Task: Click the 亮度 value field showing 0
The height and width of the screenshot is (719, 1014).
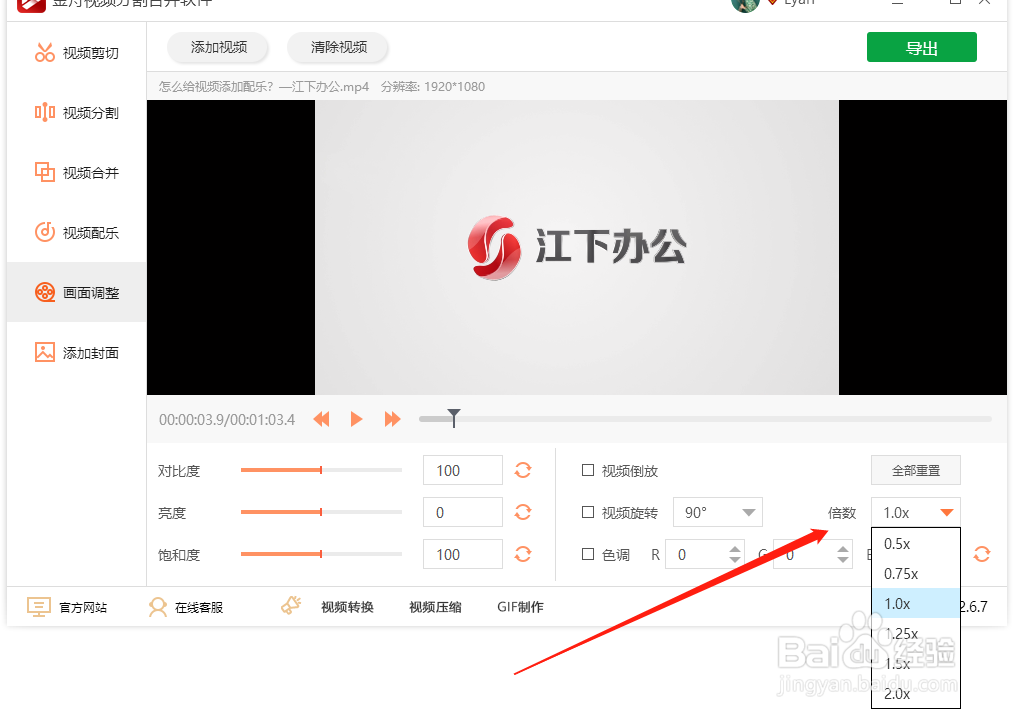Action: coord(463,512)
